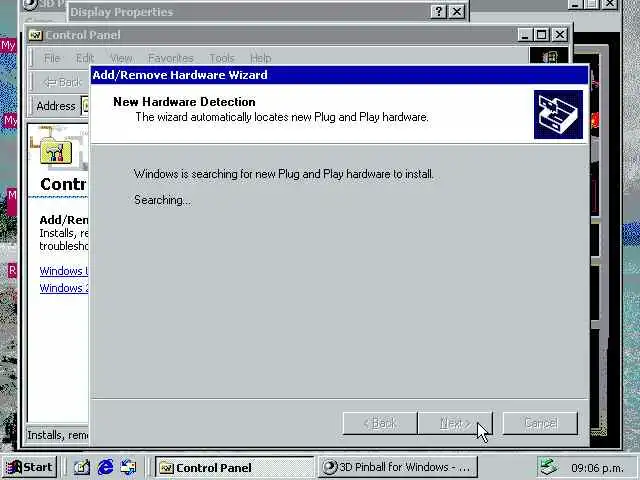Close the Control Panel window

(560, 35)
